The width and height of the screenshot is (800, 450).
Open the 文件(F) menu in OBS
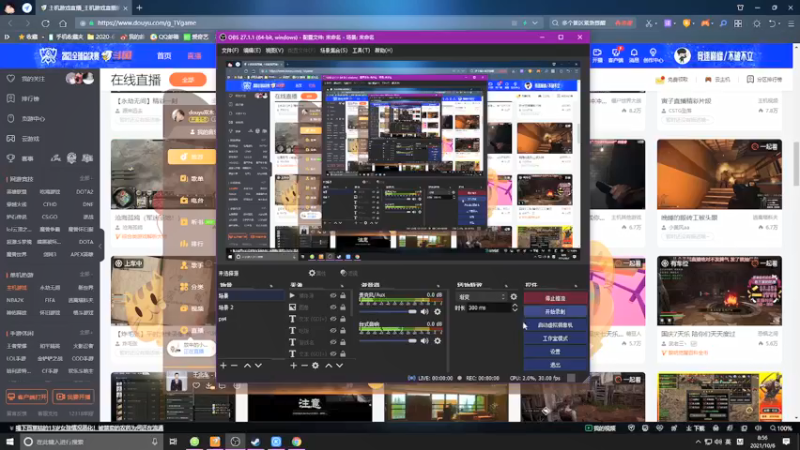[x=230, y=51]
